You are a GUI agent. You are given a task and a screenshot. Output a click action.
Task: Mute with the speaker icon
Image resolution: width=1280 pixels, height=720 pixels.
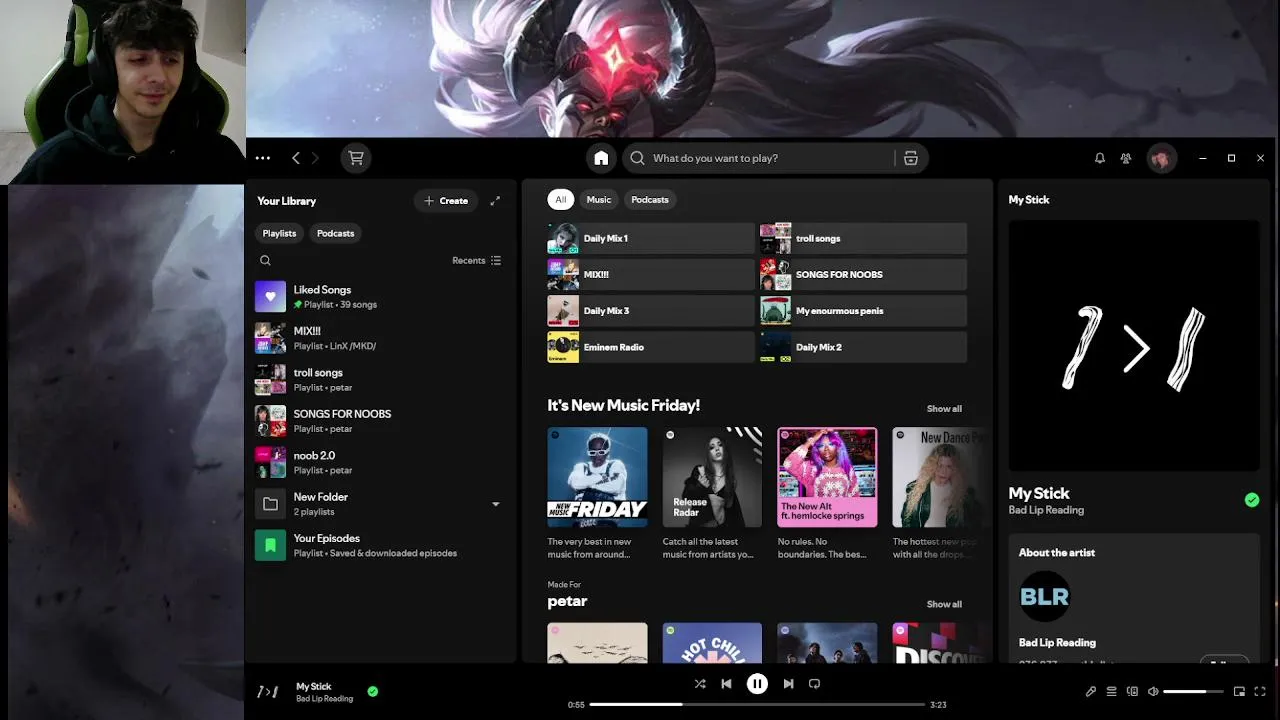click(x=1153, y=691)
